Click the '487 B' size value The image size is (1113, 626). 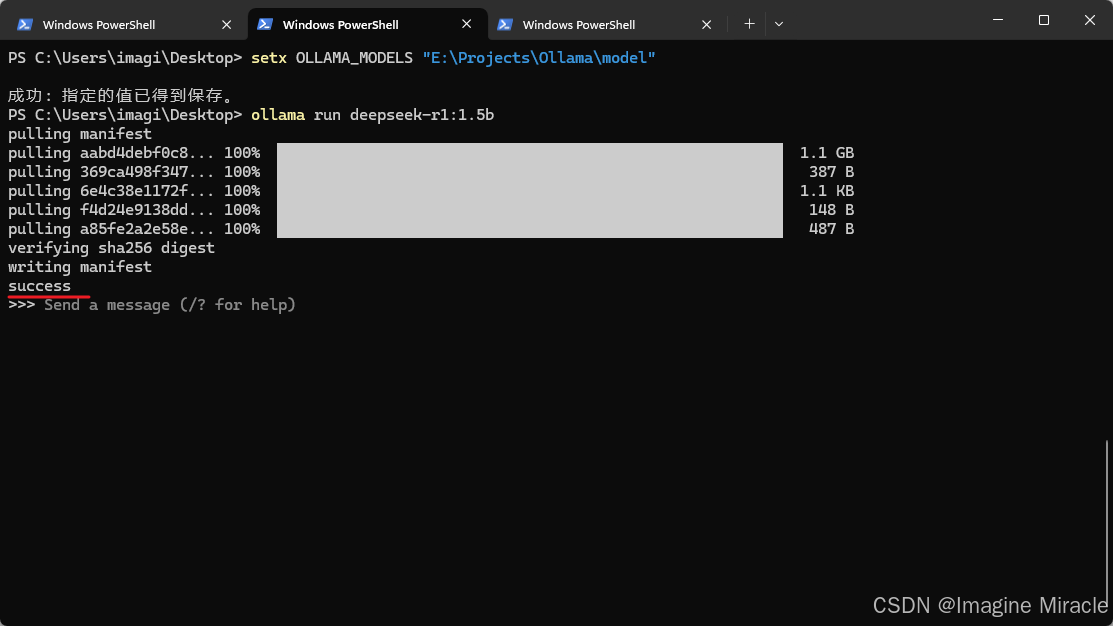[x=831, y=229]
